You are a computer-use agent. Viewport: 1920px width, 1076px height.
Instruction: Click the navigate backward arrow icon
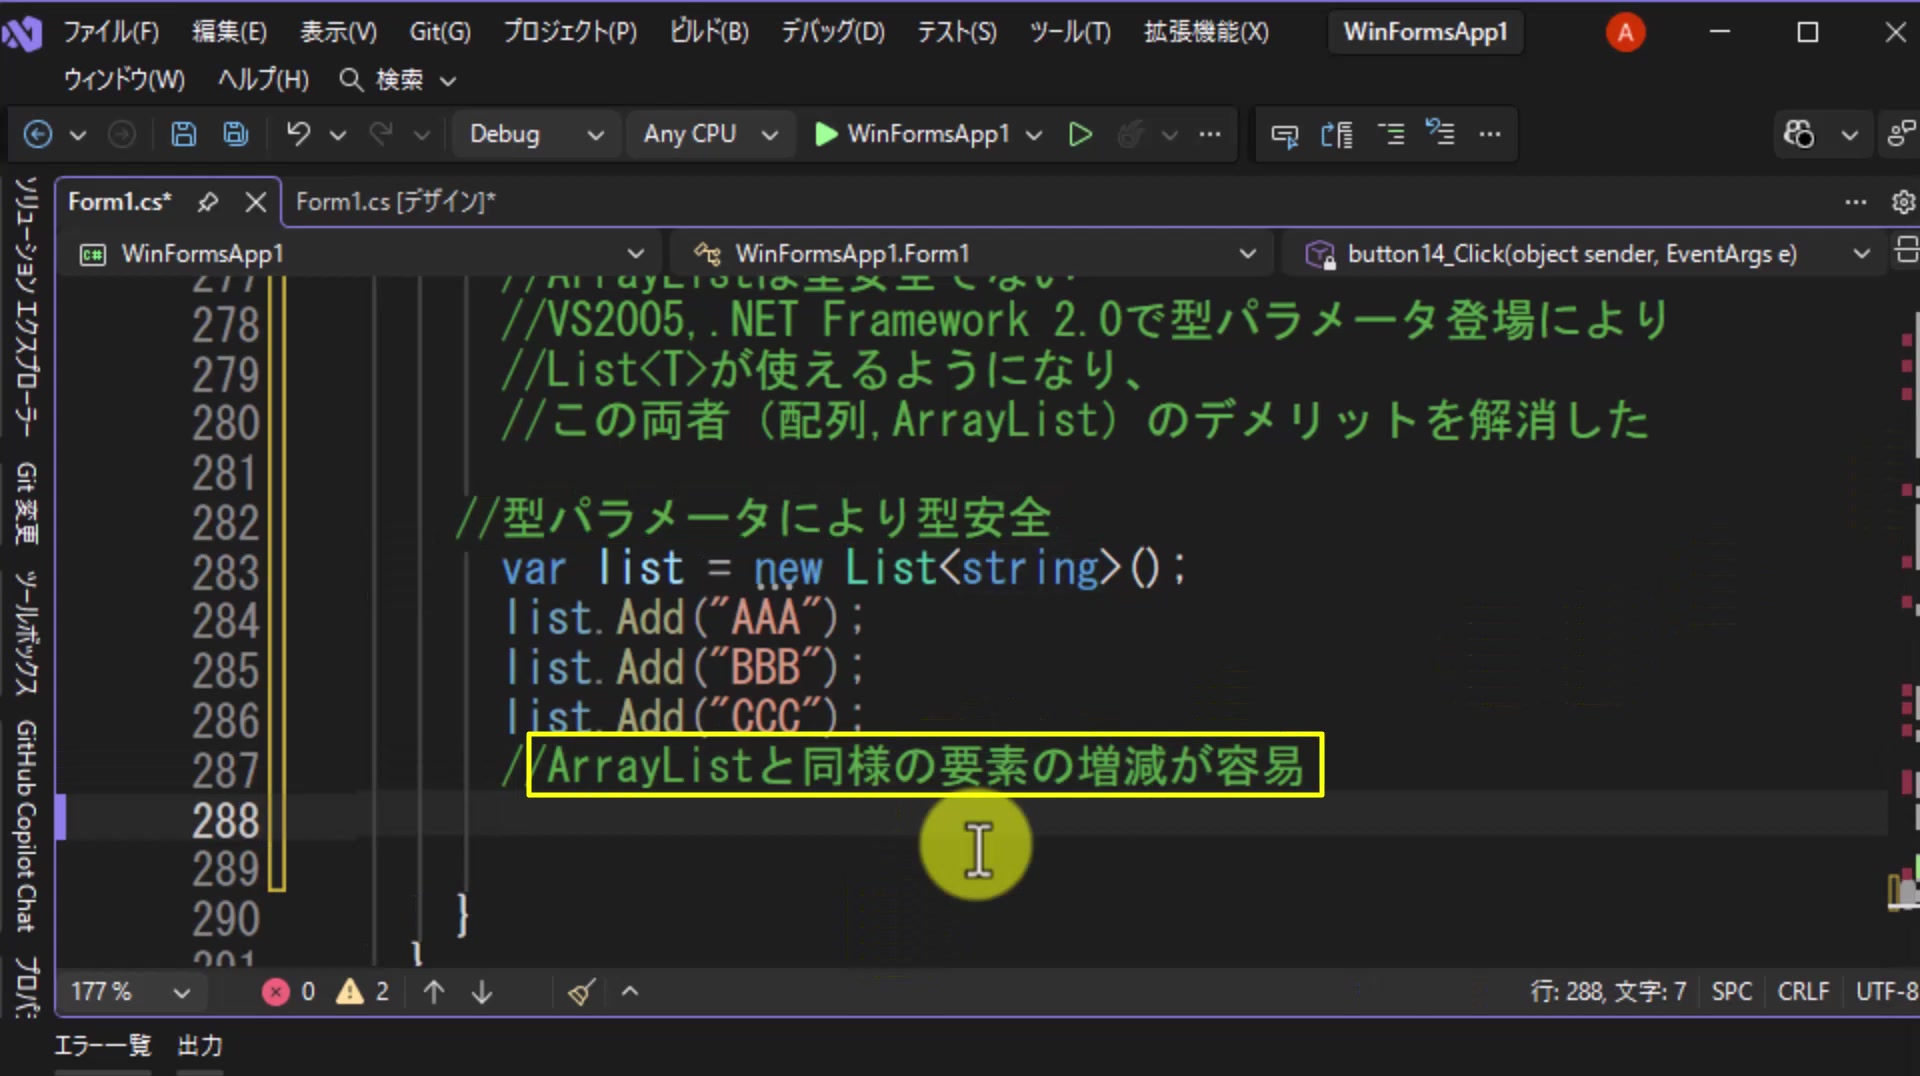tap(38, 134)
